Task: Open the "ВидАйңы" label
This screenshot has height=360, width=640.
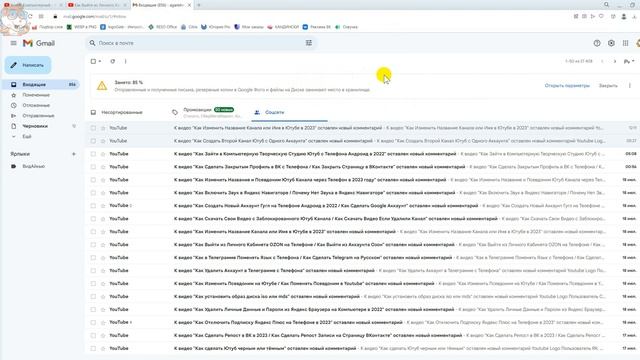Action: (33, 166)
